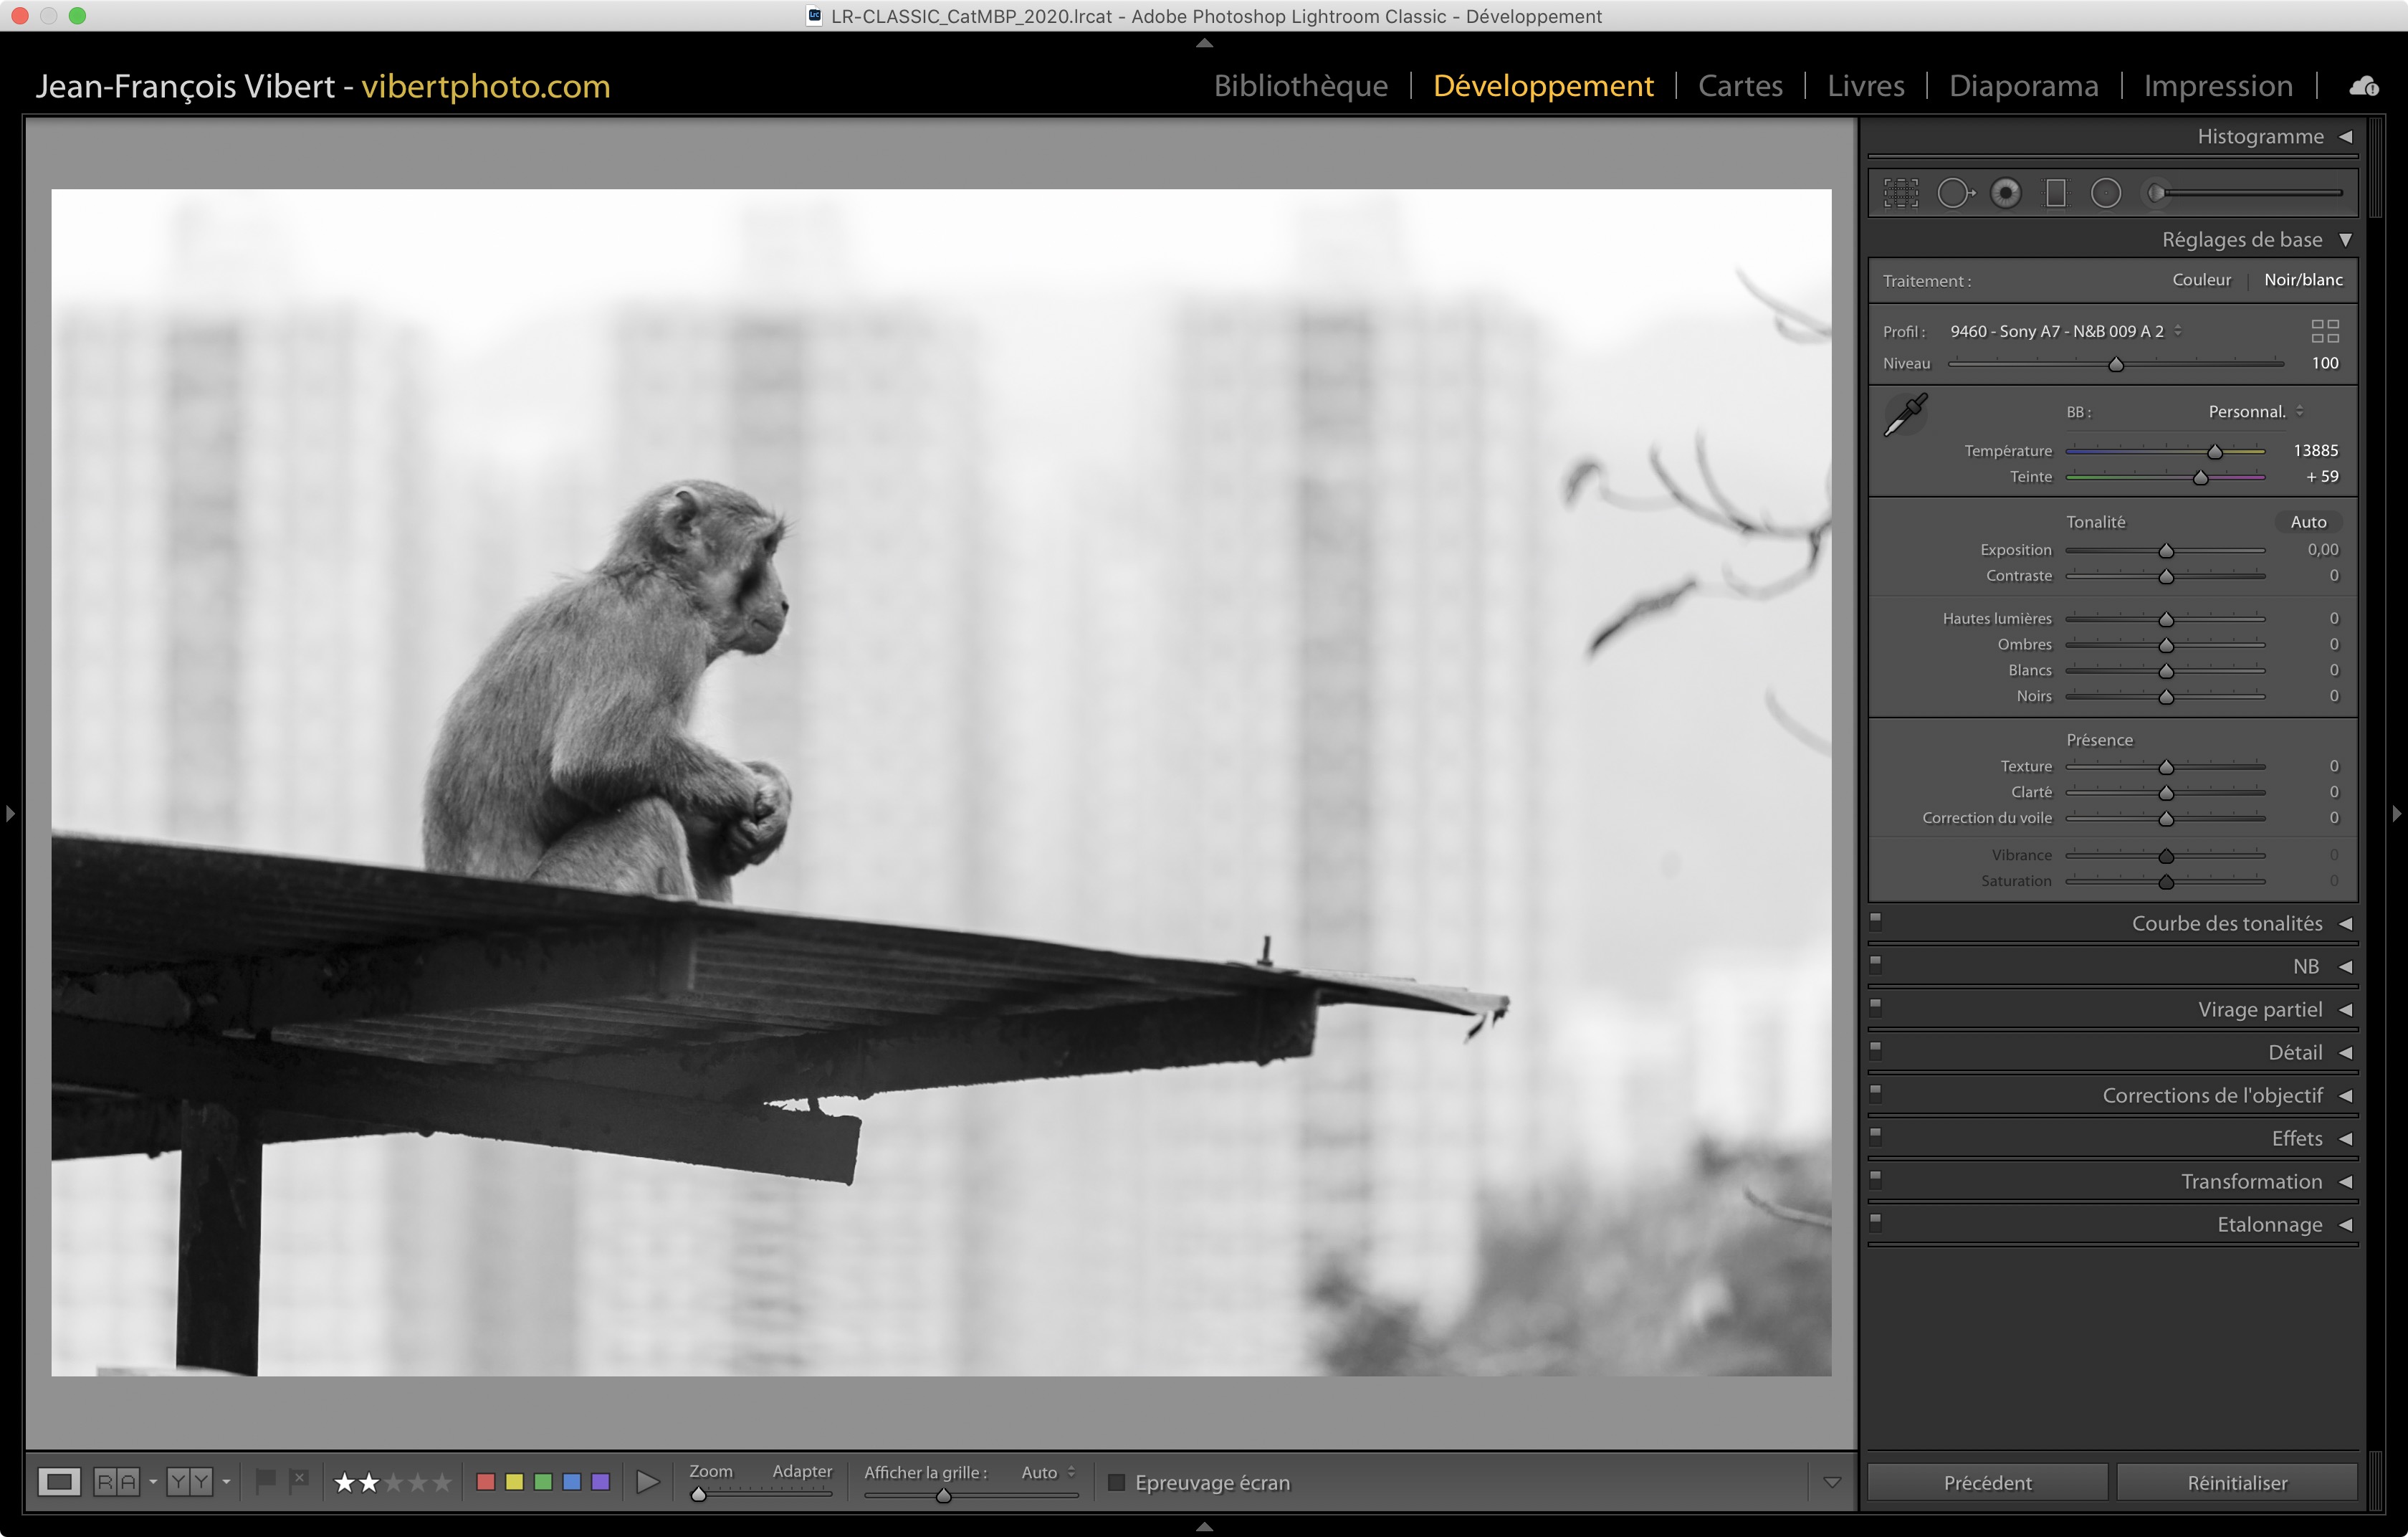
Task: Expand the Effets panel
Action: pos(2344,1139)
